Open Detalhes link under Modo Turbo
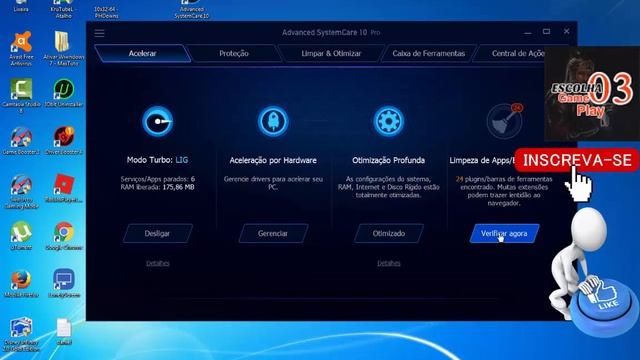 click(158, 263)
